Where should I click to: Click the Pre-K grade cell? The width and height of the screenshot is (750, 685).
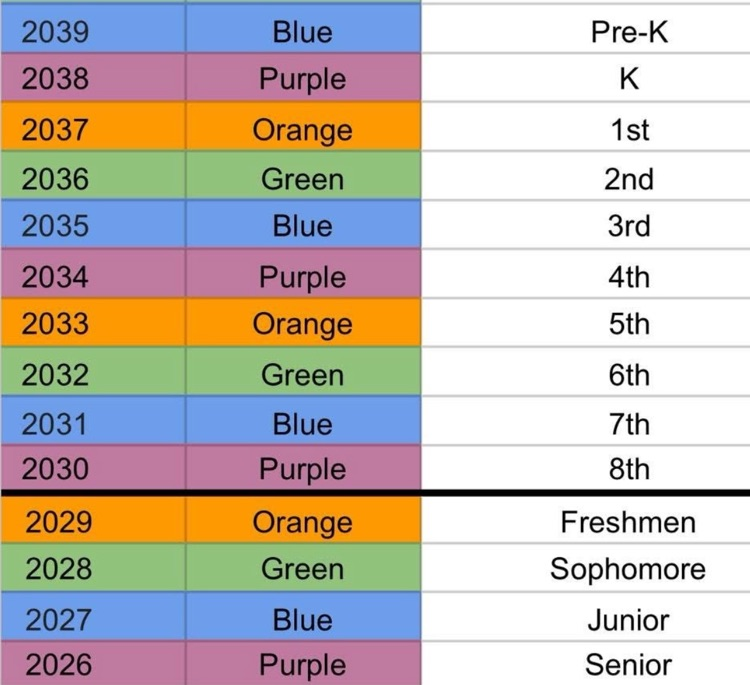629,31
